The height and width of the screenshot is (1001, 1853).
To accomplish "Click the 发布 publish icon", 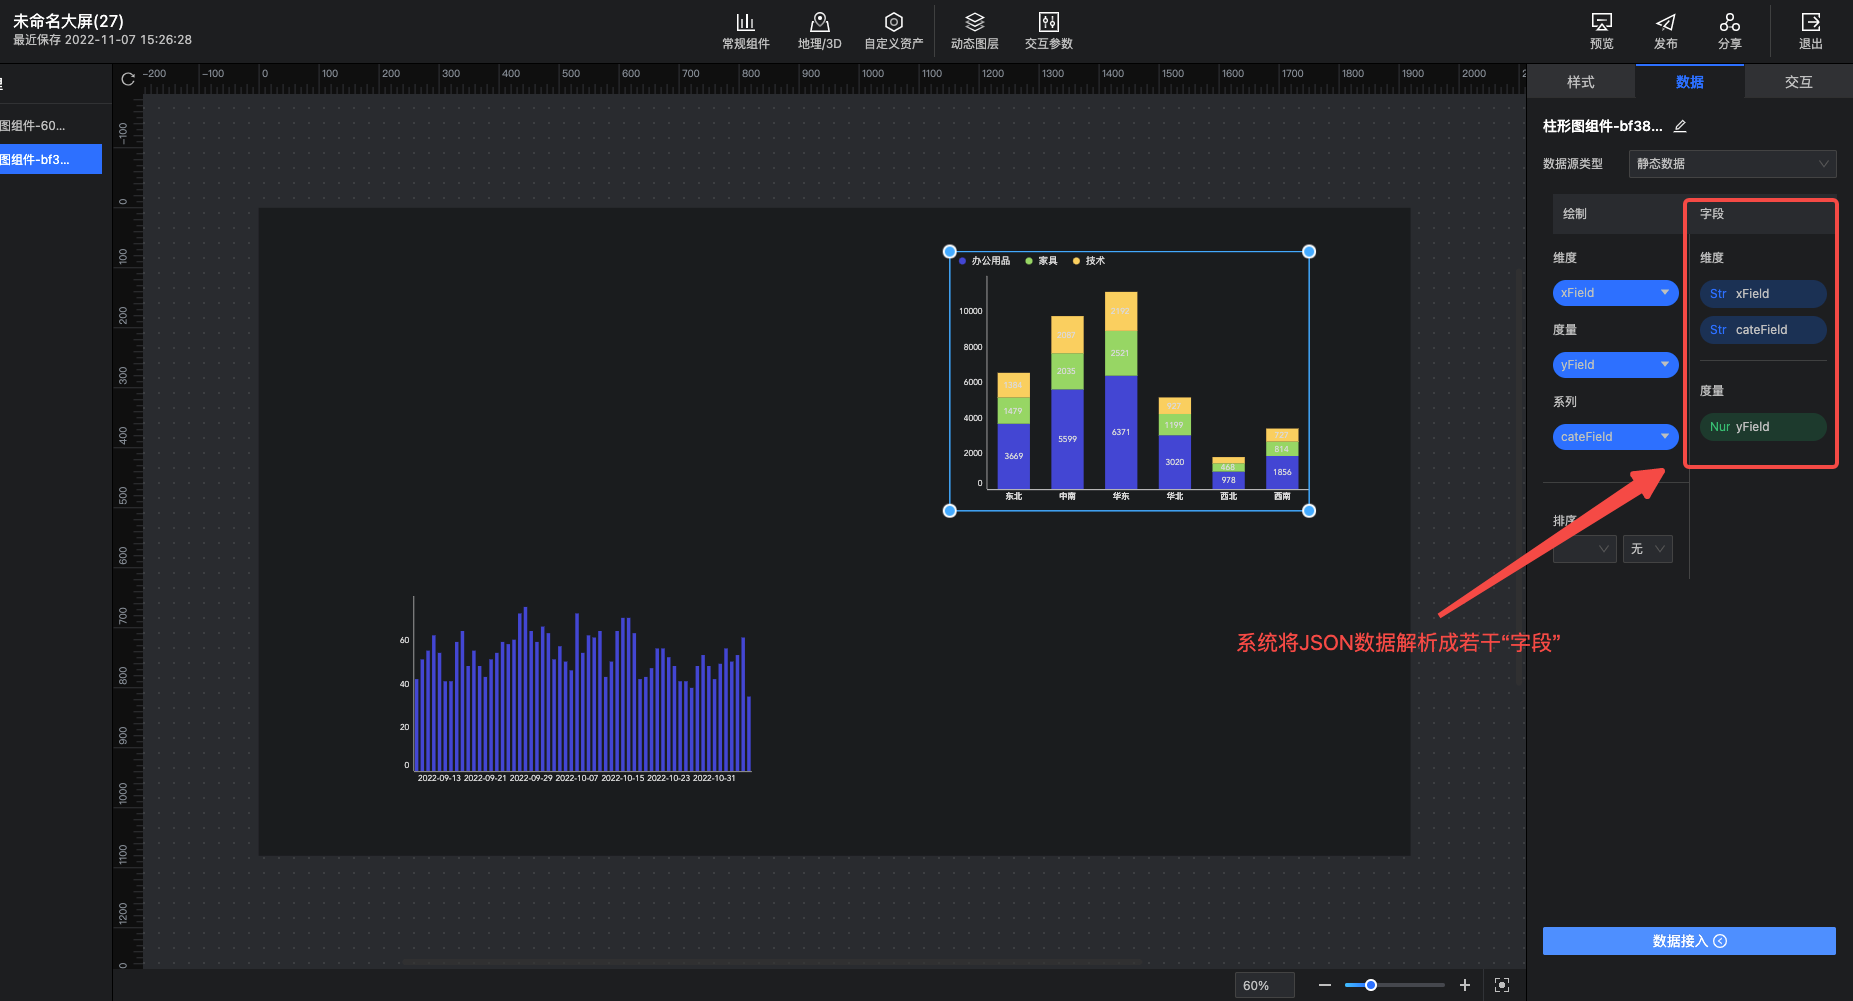I will 1665,23.
